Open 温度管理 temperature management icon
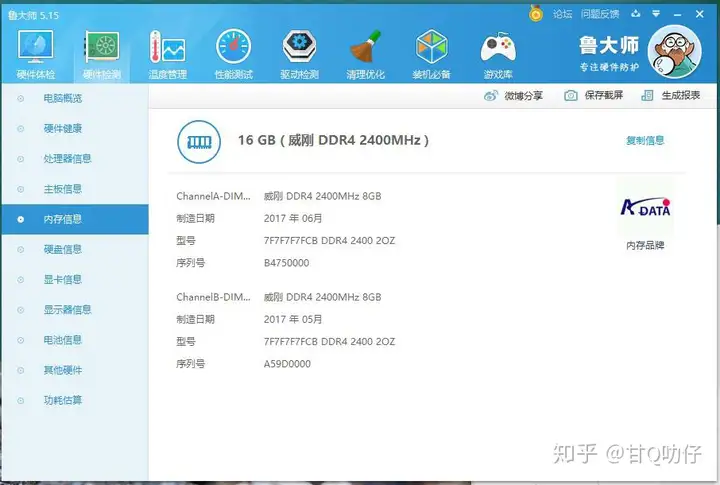 pos(167,47)
